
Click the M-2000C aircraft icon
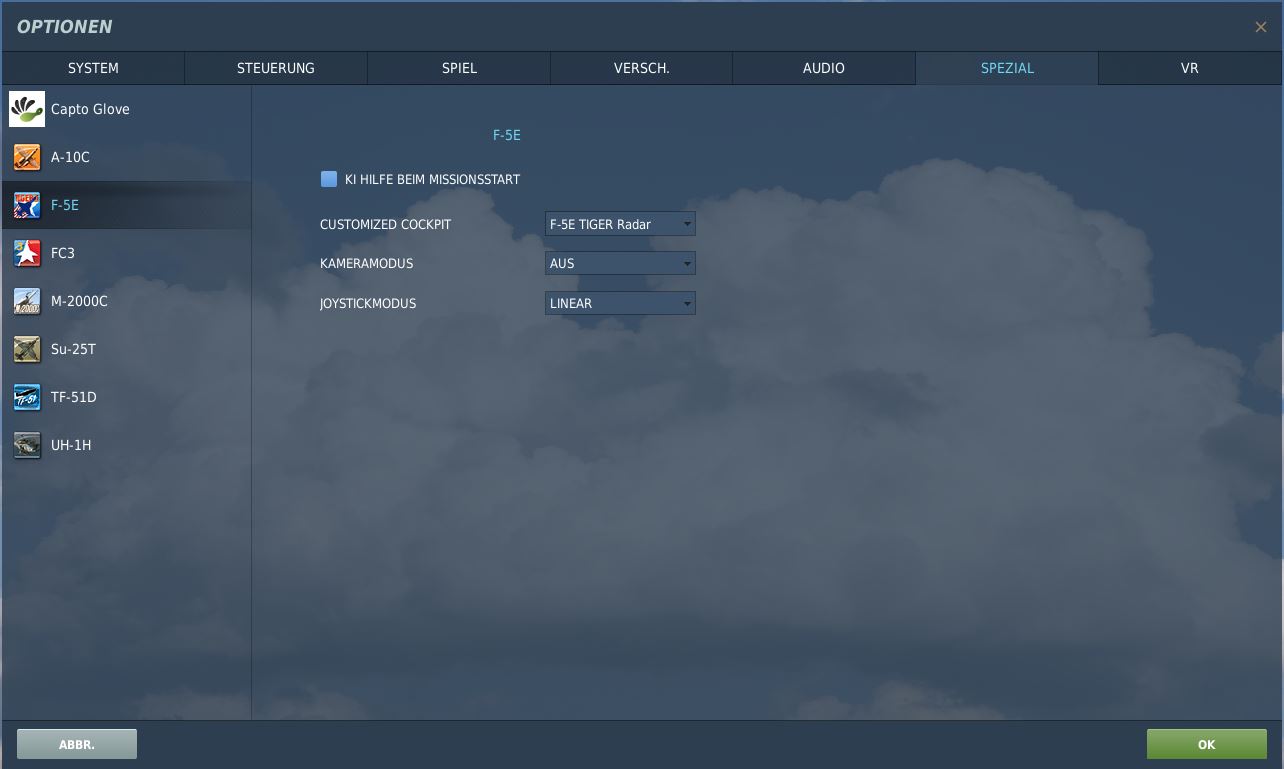tap(27, 301)
